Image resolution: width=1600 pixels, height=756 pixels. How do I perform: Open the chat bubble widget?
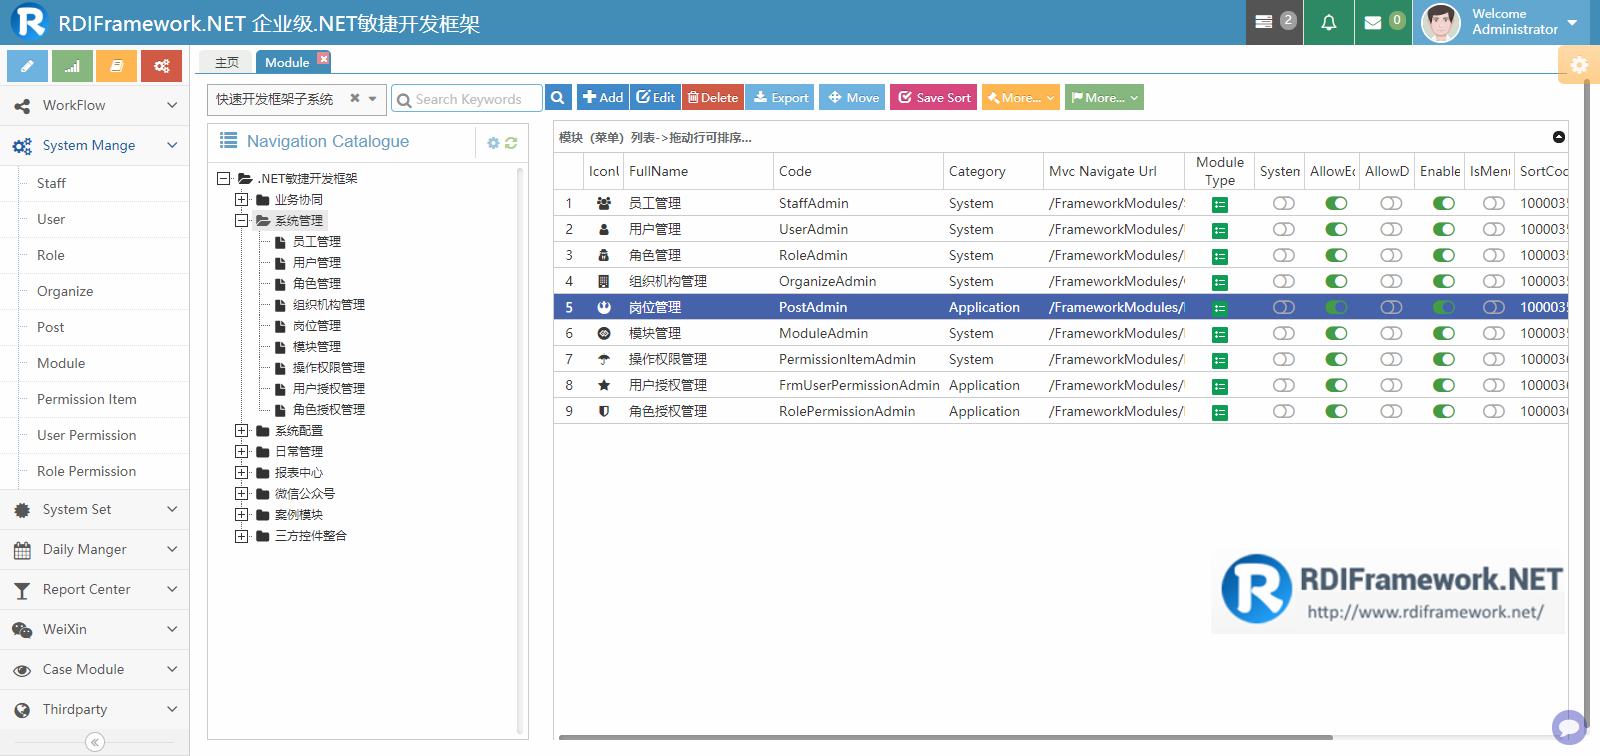[x=1569, y=727]
